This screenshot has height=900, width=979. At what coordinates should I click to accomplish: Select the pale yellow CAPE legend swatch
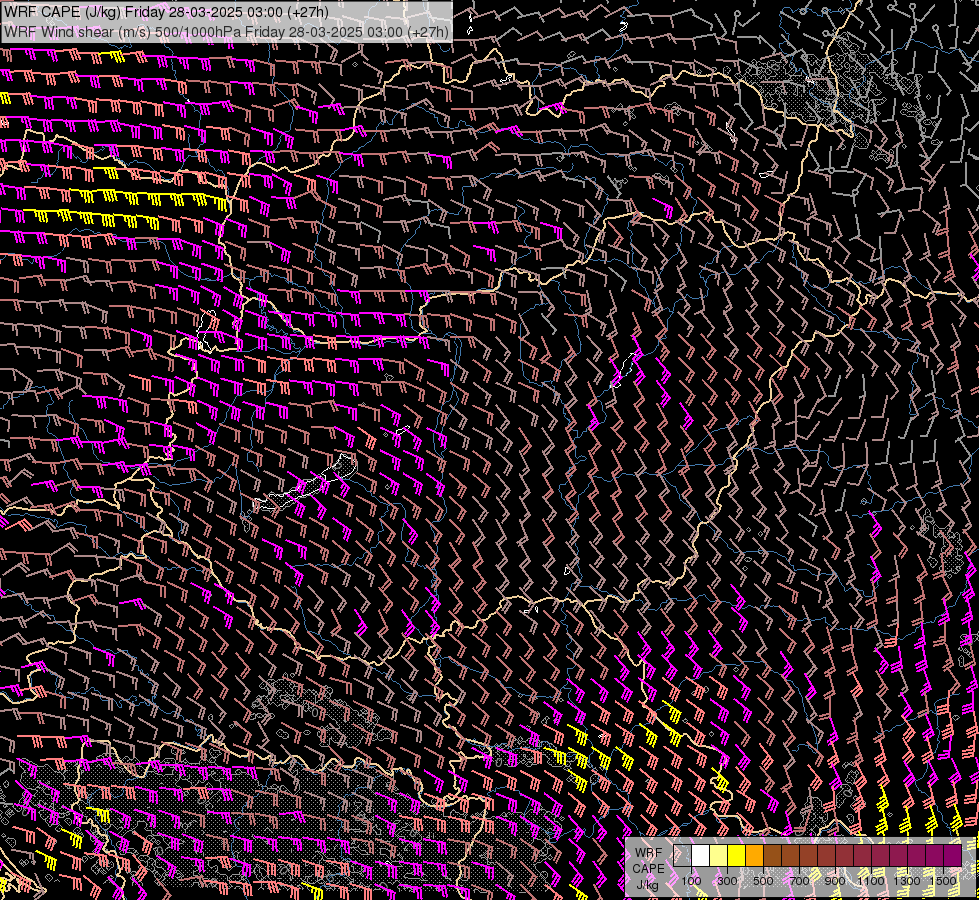click(719, 856)
